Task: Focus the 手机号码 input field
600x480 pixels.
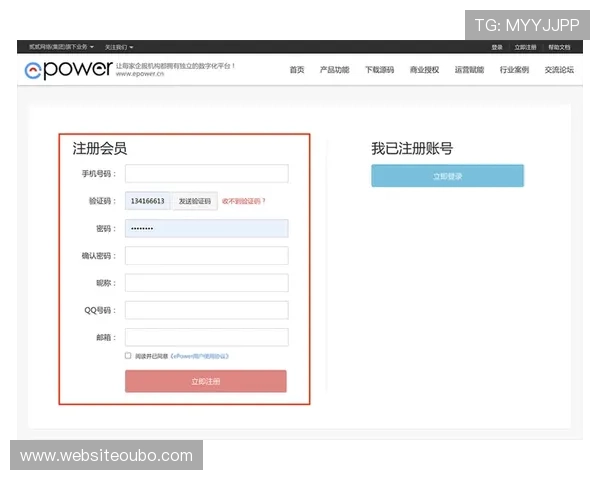Action: point(207,173)
